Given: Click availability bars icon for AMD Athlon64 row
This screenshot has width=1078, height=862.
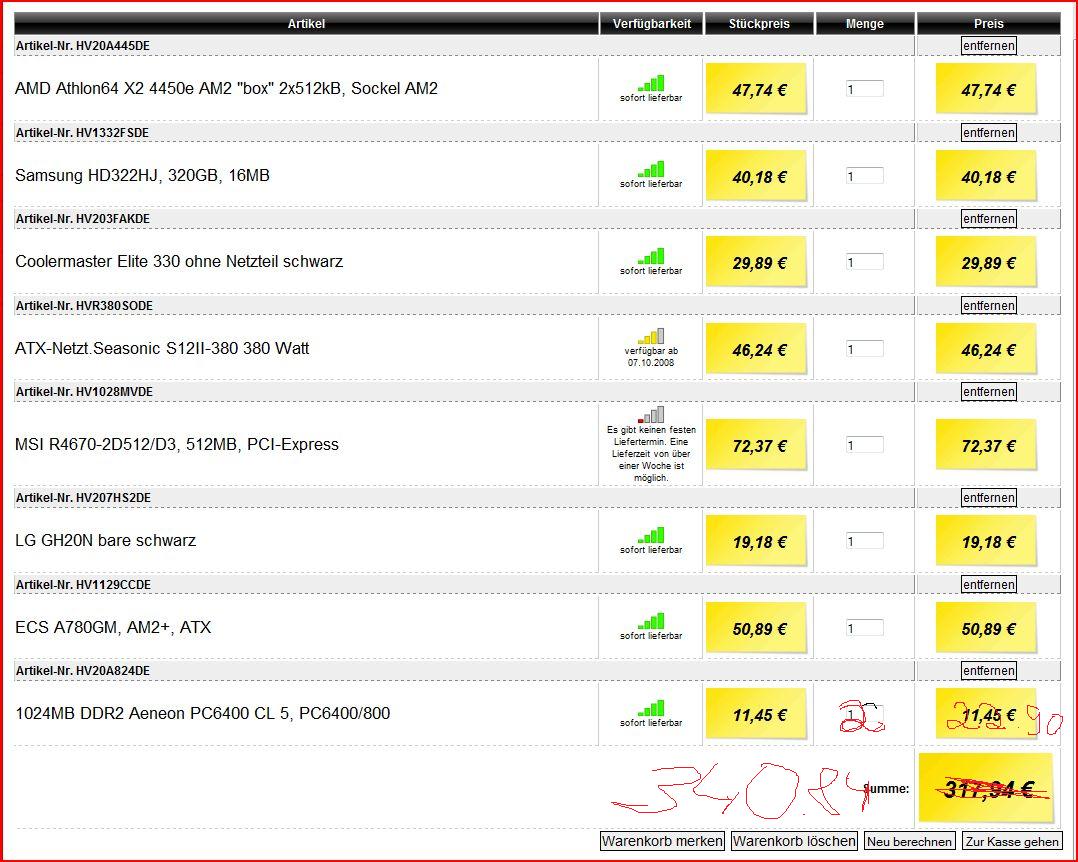Looking at the screenshot, I should 651,83.
